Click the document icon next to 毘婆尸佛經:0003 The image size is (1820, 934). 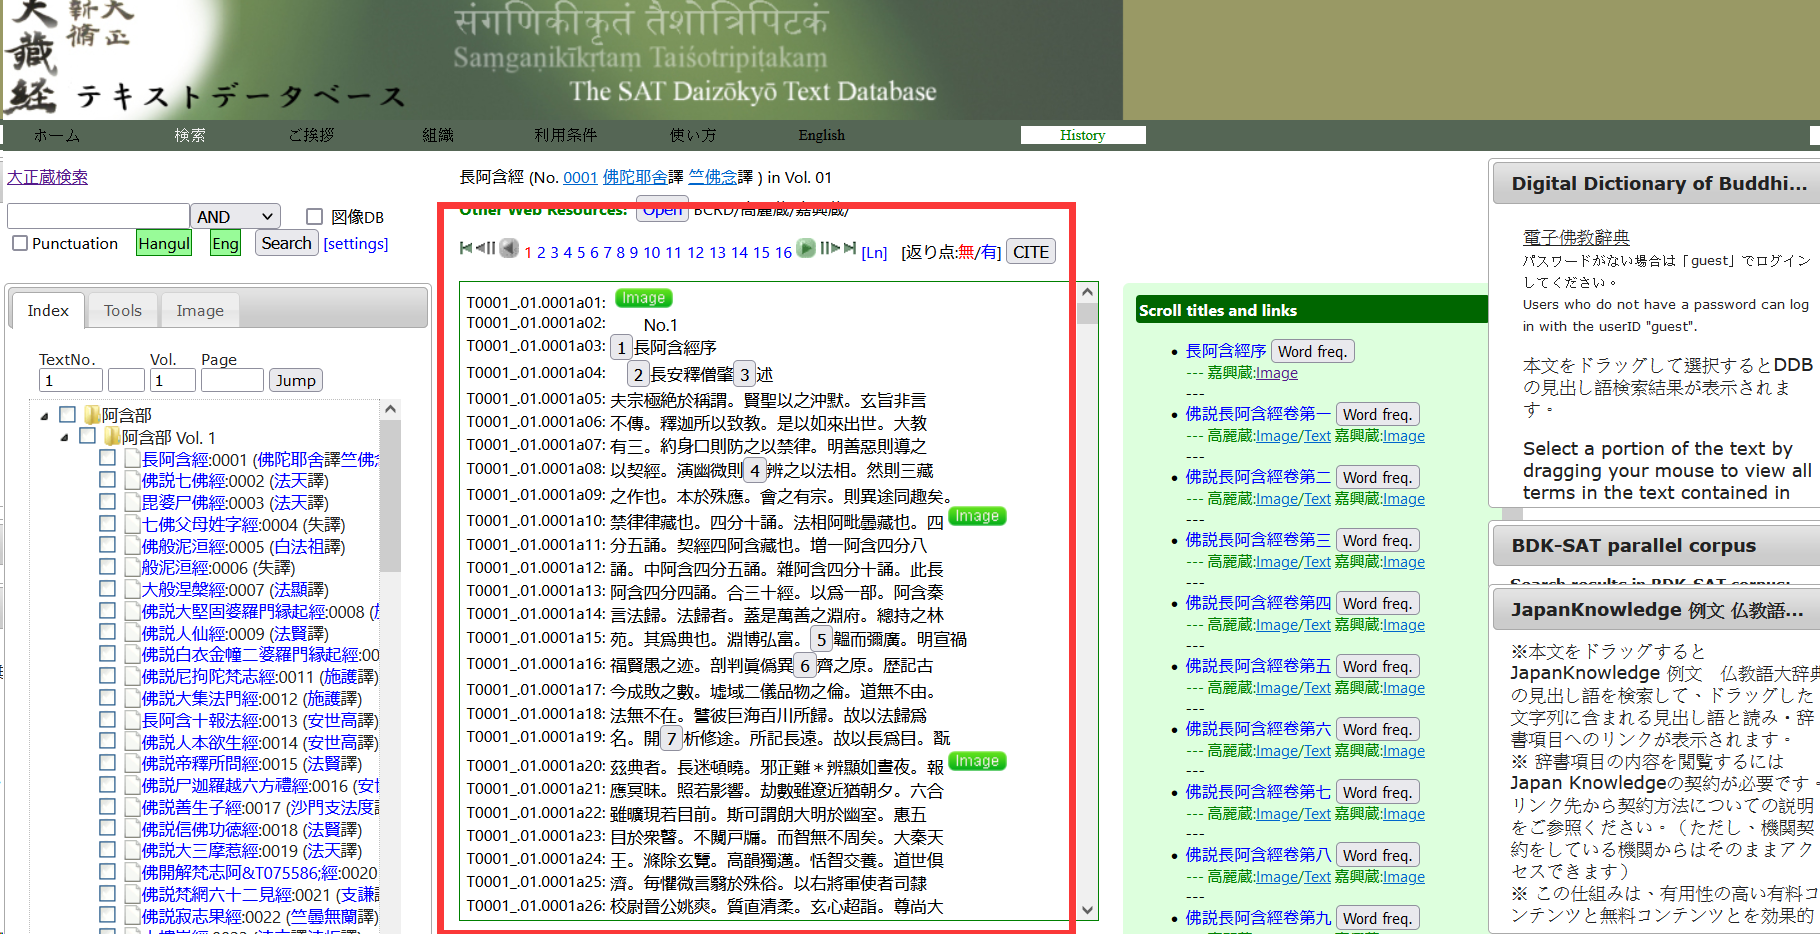point(133,502)
